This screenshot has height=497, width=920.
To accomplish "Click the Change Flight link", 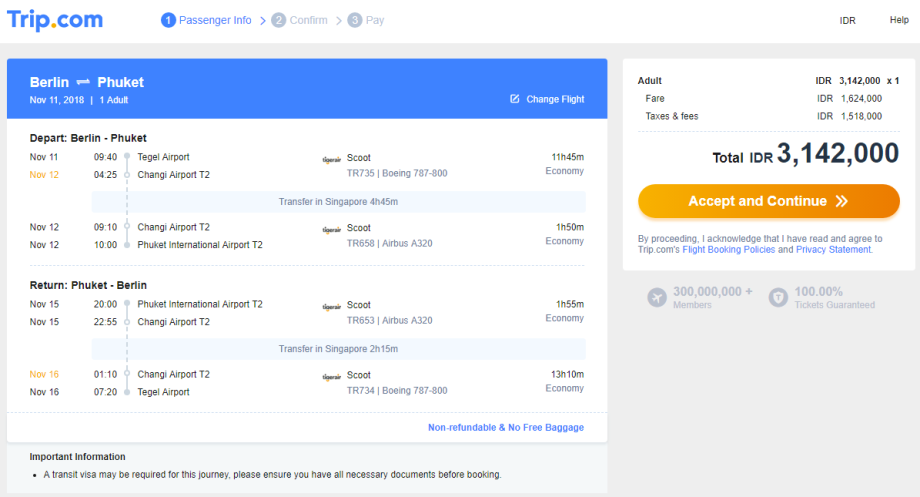I will pyautogui.click(x=555, y=99).
